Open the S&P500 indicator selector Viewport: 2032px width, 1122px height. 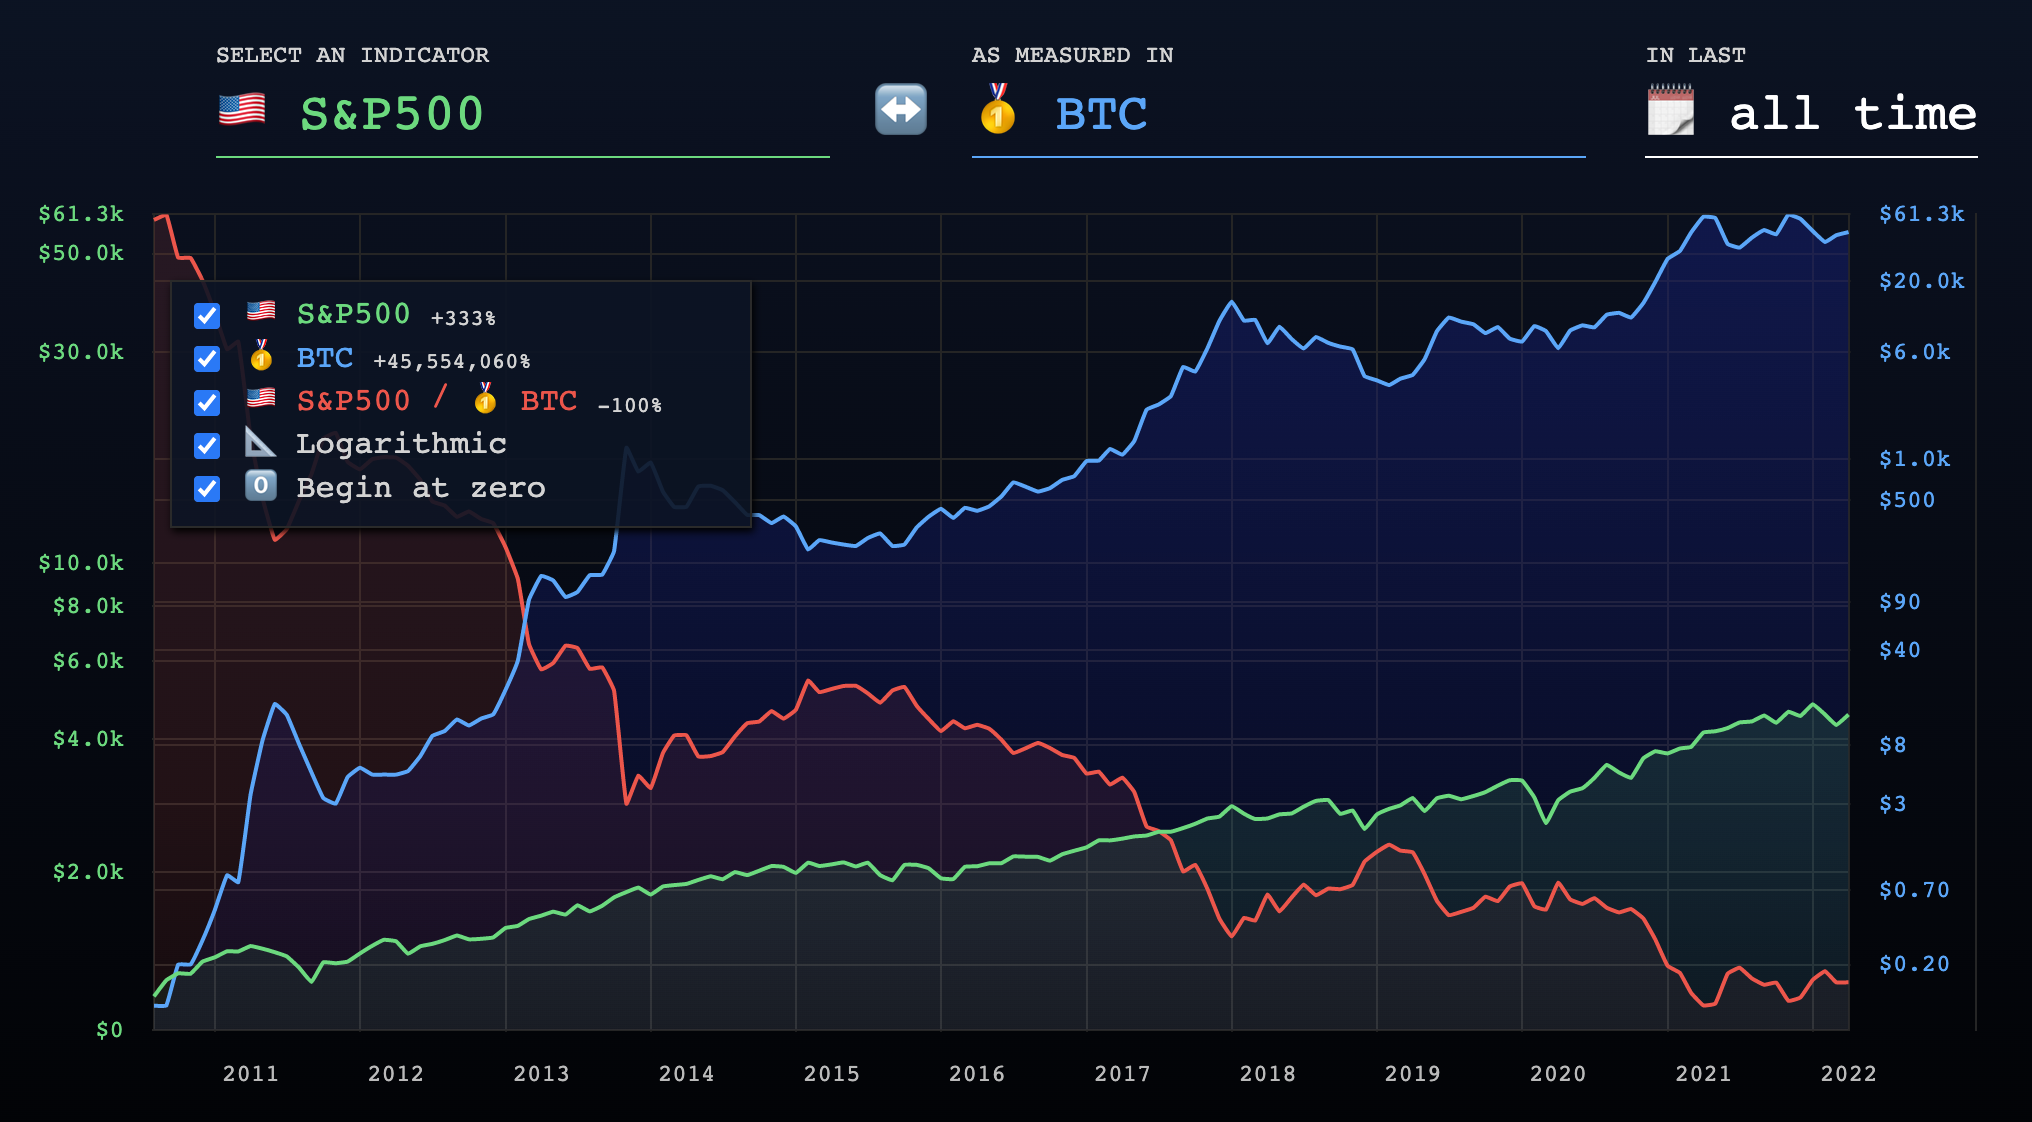[x=392, y=114]
